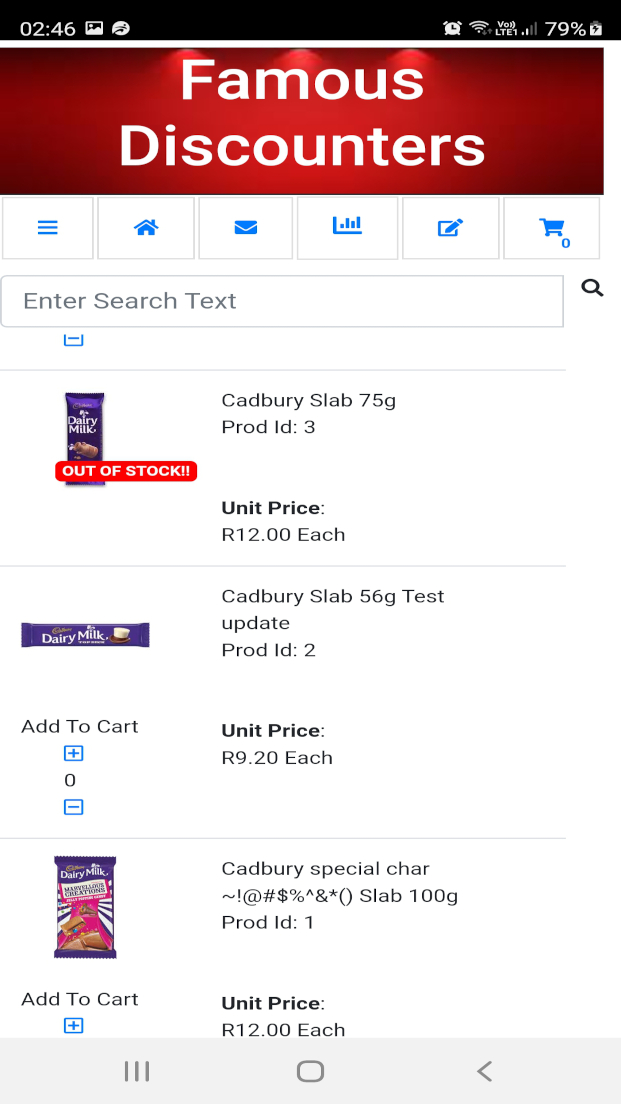Click the edit pencil icon
The height and width of the screenshot is (1104, 621).
[x=450, y=228]
